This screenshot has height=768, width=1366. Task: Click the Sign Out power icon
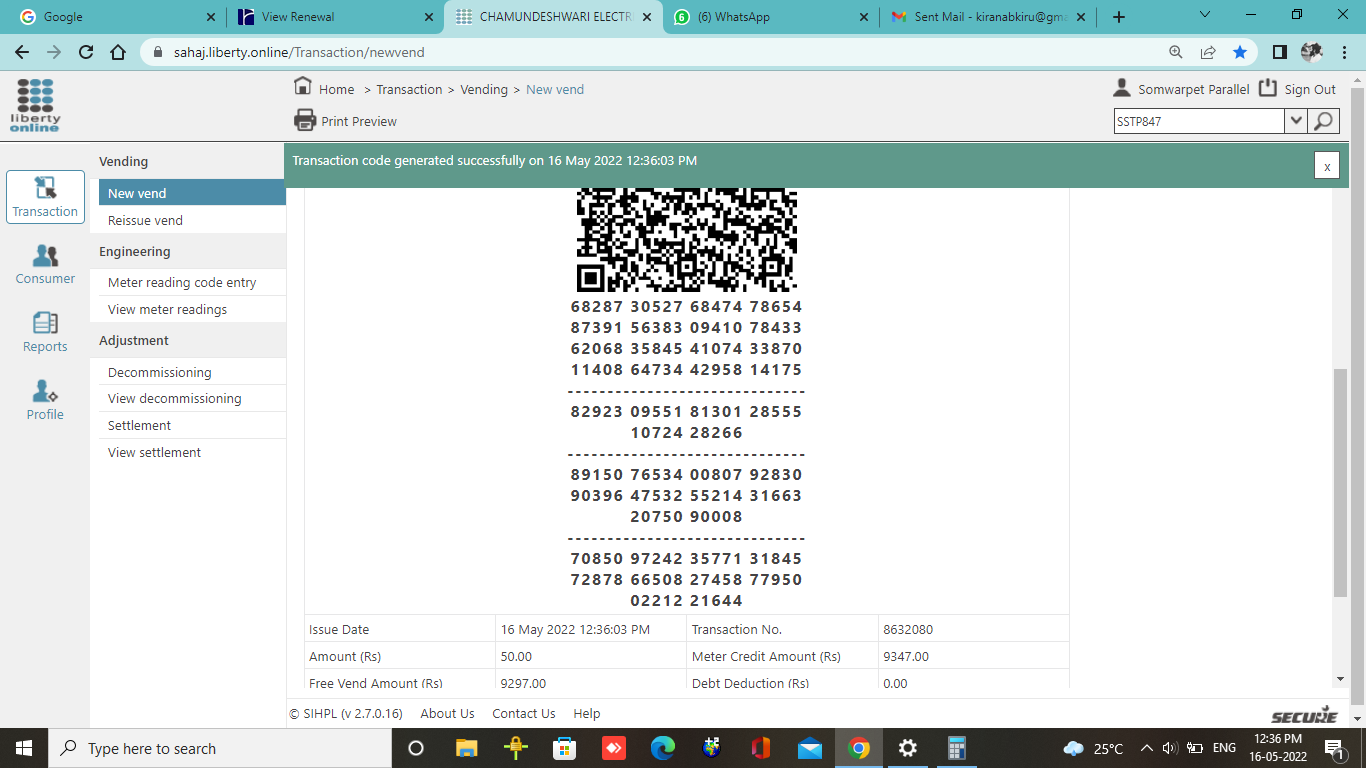[1268, 88]
